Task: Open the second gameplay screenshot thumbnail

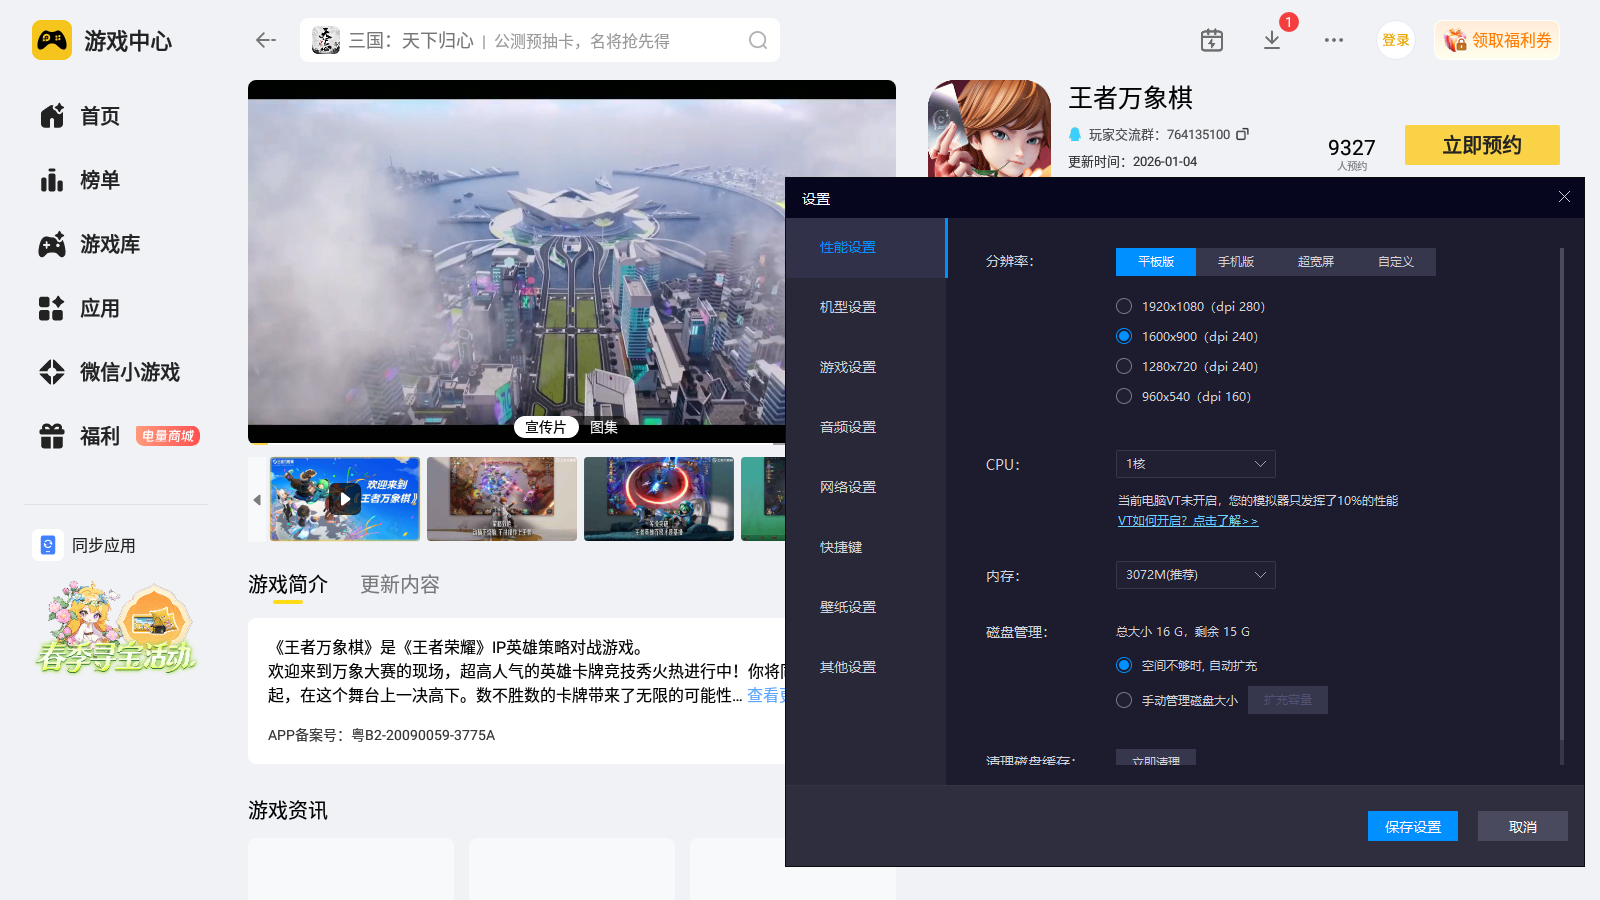Action: pos(502,499)
